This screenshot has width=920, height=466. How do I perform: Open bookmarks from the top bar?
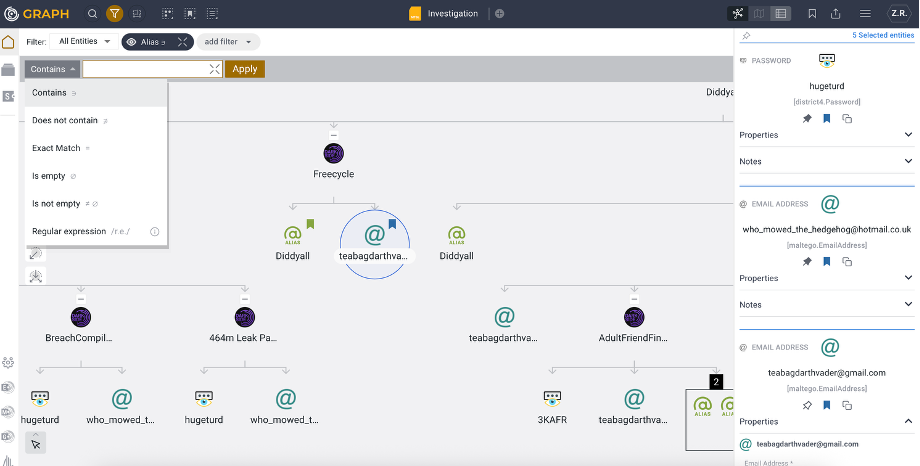pyautogui.click(x=813, y=13)
